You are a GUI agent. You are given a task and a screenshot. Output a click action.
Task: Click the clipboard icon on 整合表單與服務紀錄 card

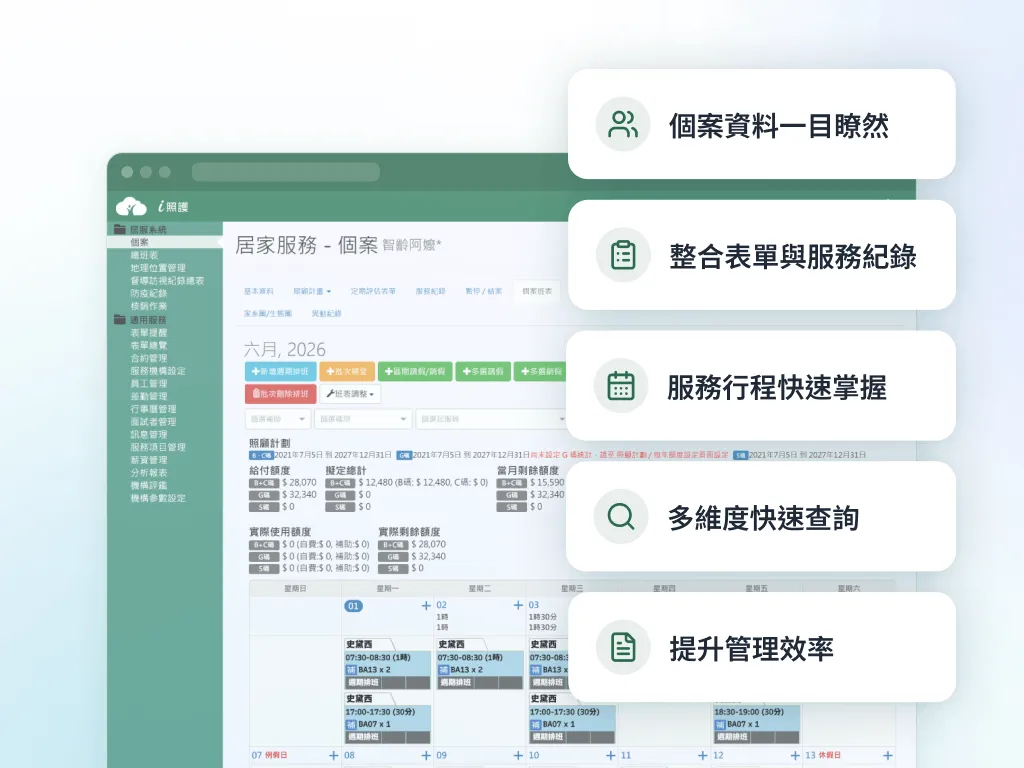(x=622, y=255)
